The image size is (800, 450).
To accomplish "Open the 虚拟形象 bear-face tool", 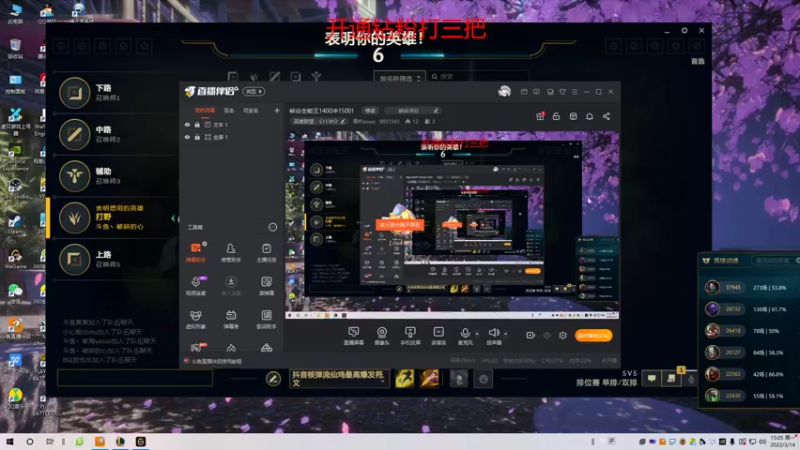I will tap(196, 319).
